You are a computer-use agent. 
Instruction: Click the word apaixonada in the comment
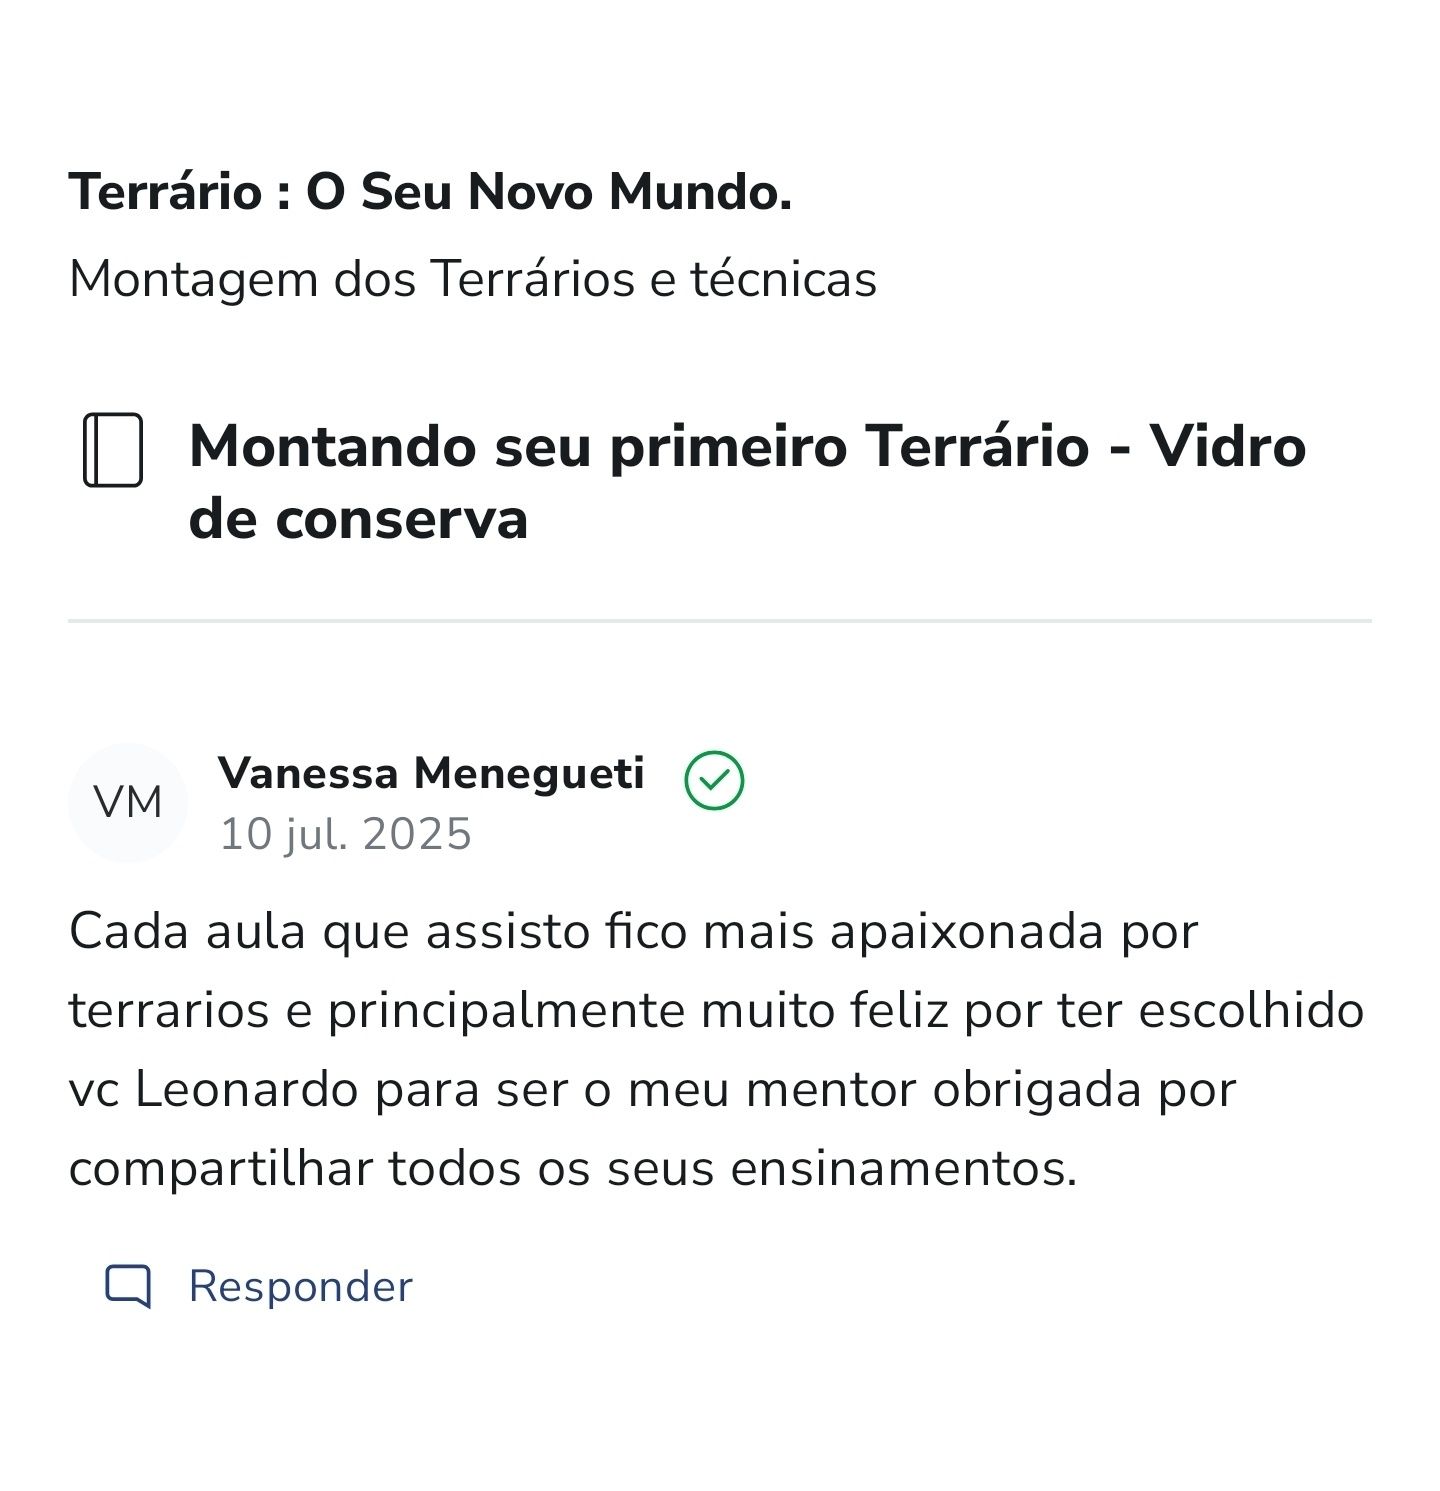point(966,931)
